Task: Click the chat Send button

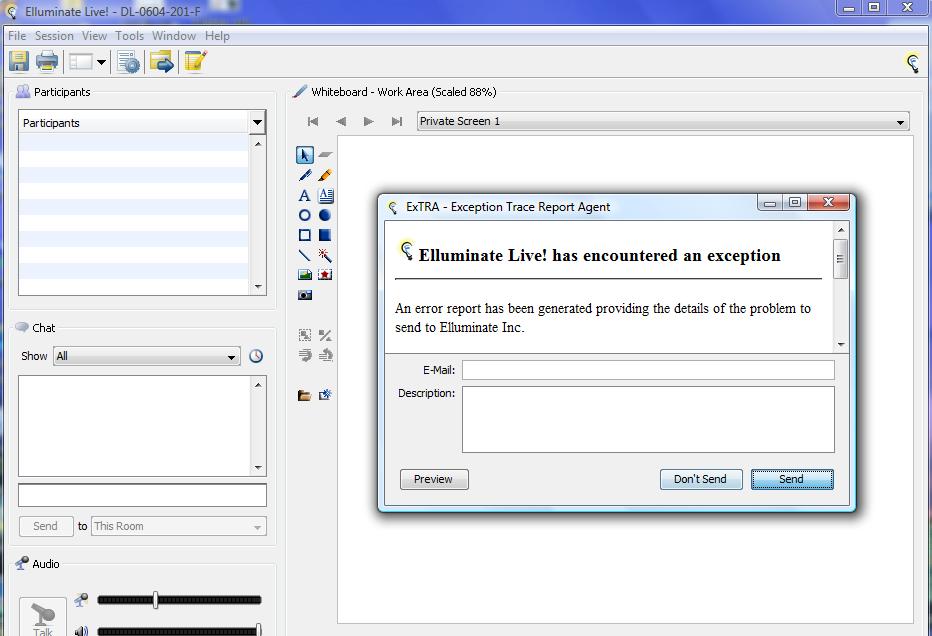Action: pos(46,527)
